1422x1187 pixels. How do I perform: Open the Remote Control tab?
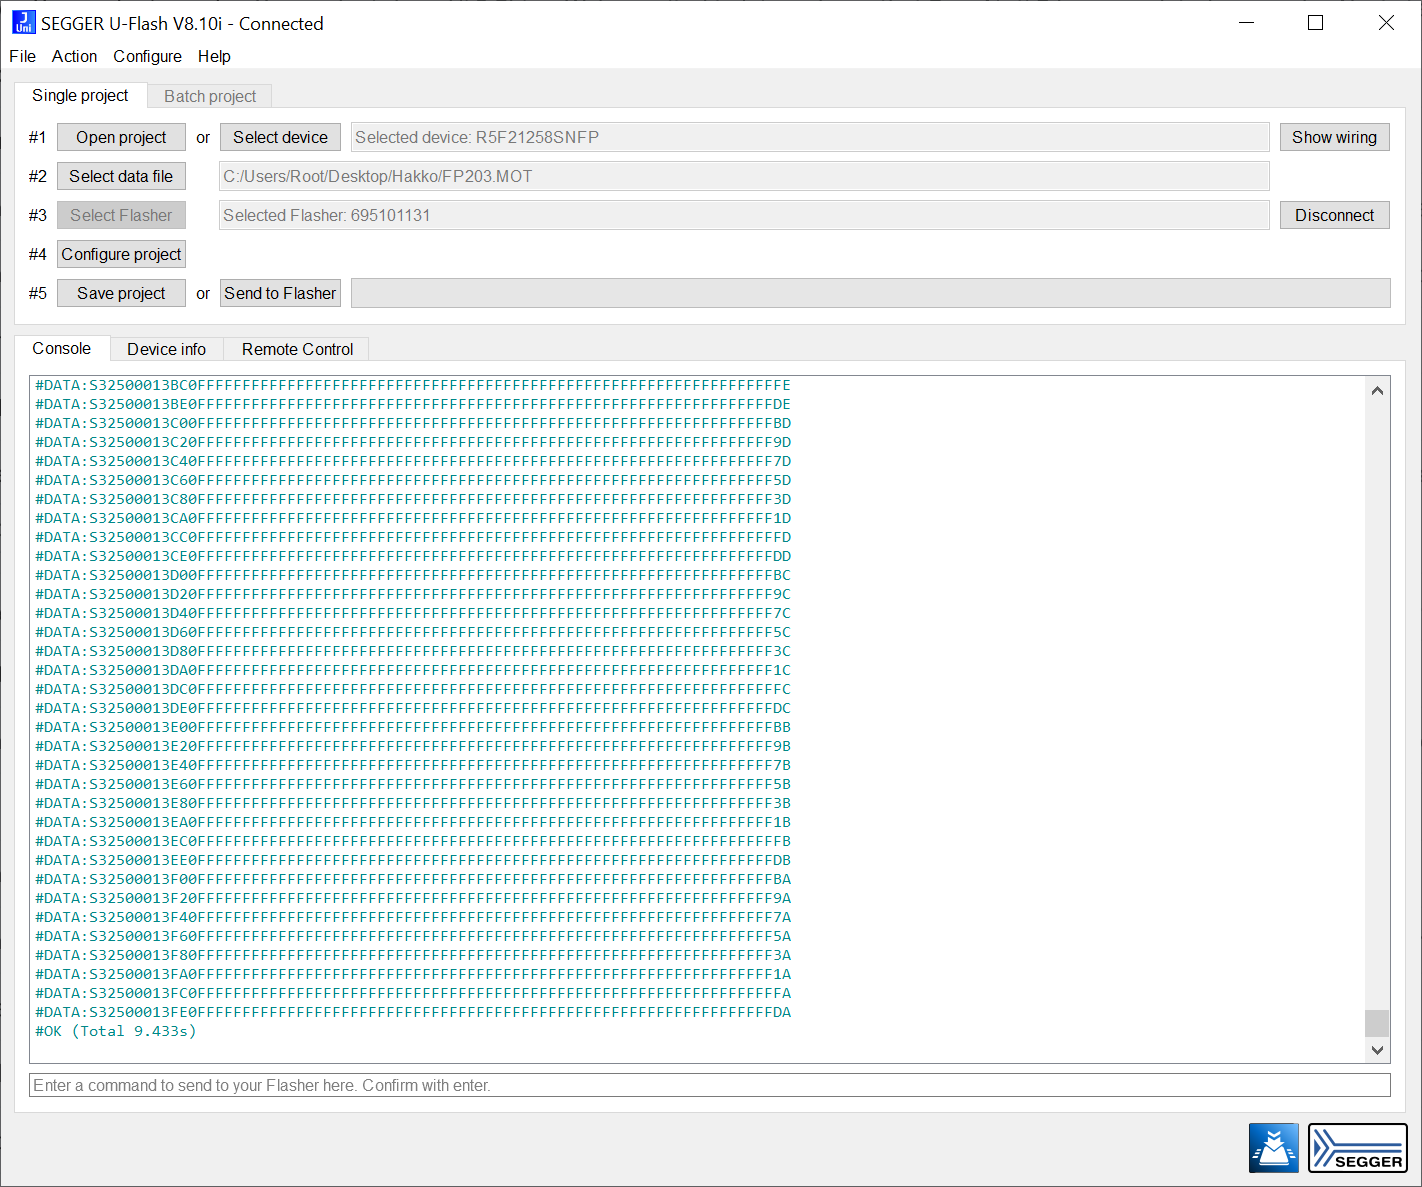(x=297, y=349)
